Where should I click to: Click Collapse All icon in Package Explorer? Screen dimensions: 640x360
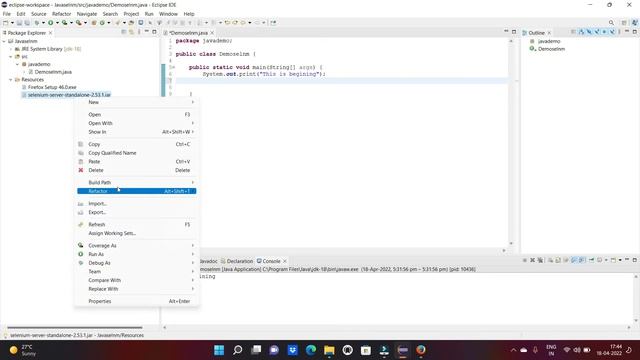(x=124, y=32)
